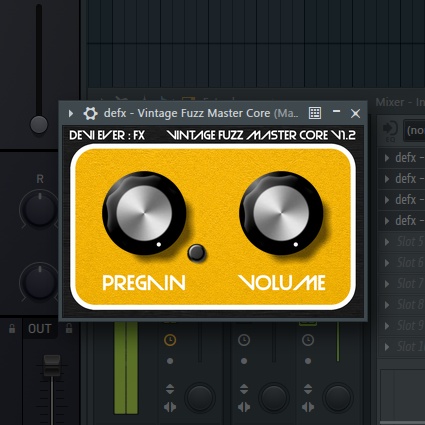Click the round knob in middle mixer track
425x425 pixels.
point(274,398)
